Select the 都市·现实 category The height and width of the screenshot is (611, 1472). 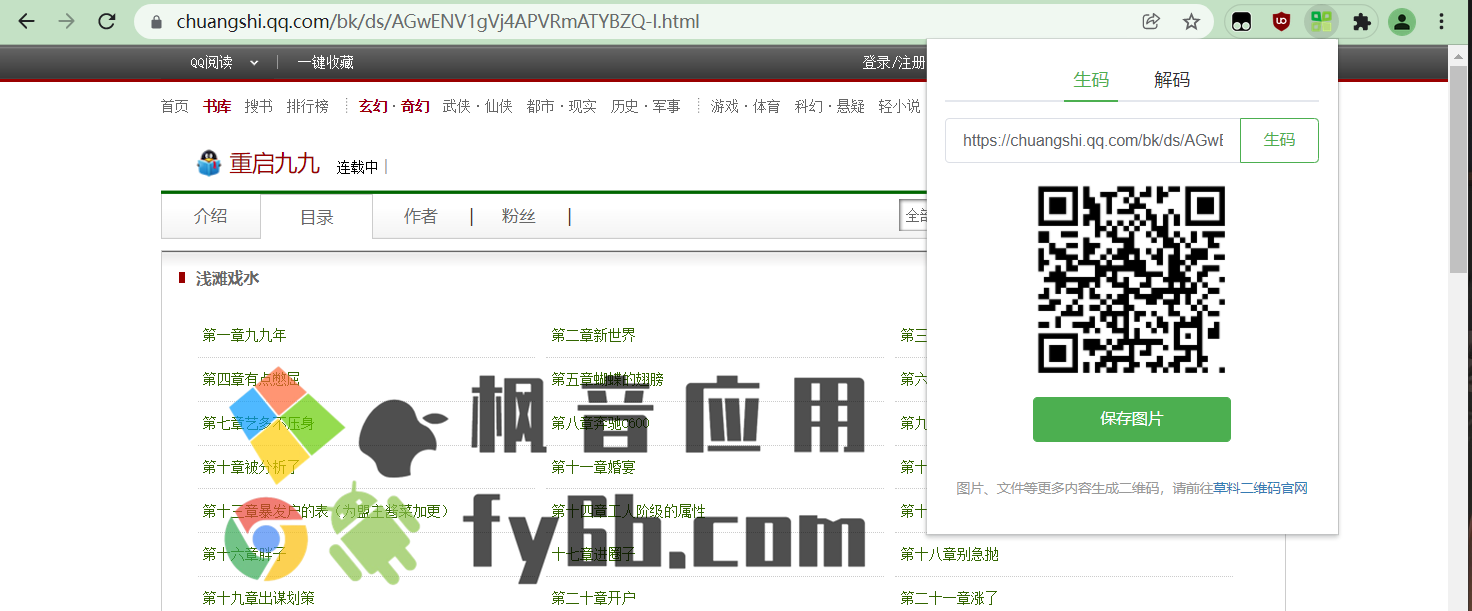[562, 106]
